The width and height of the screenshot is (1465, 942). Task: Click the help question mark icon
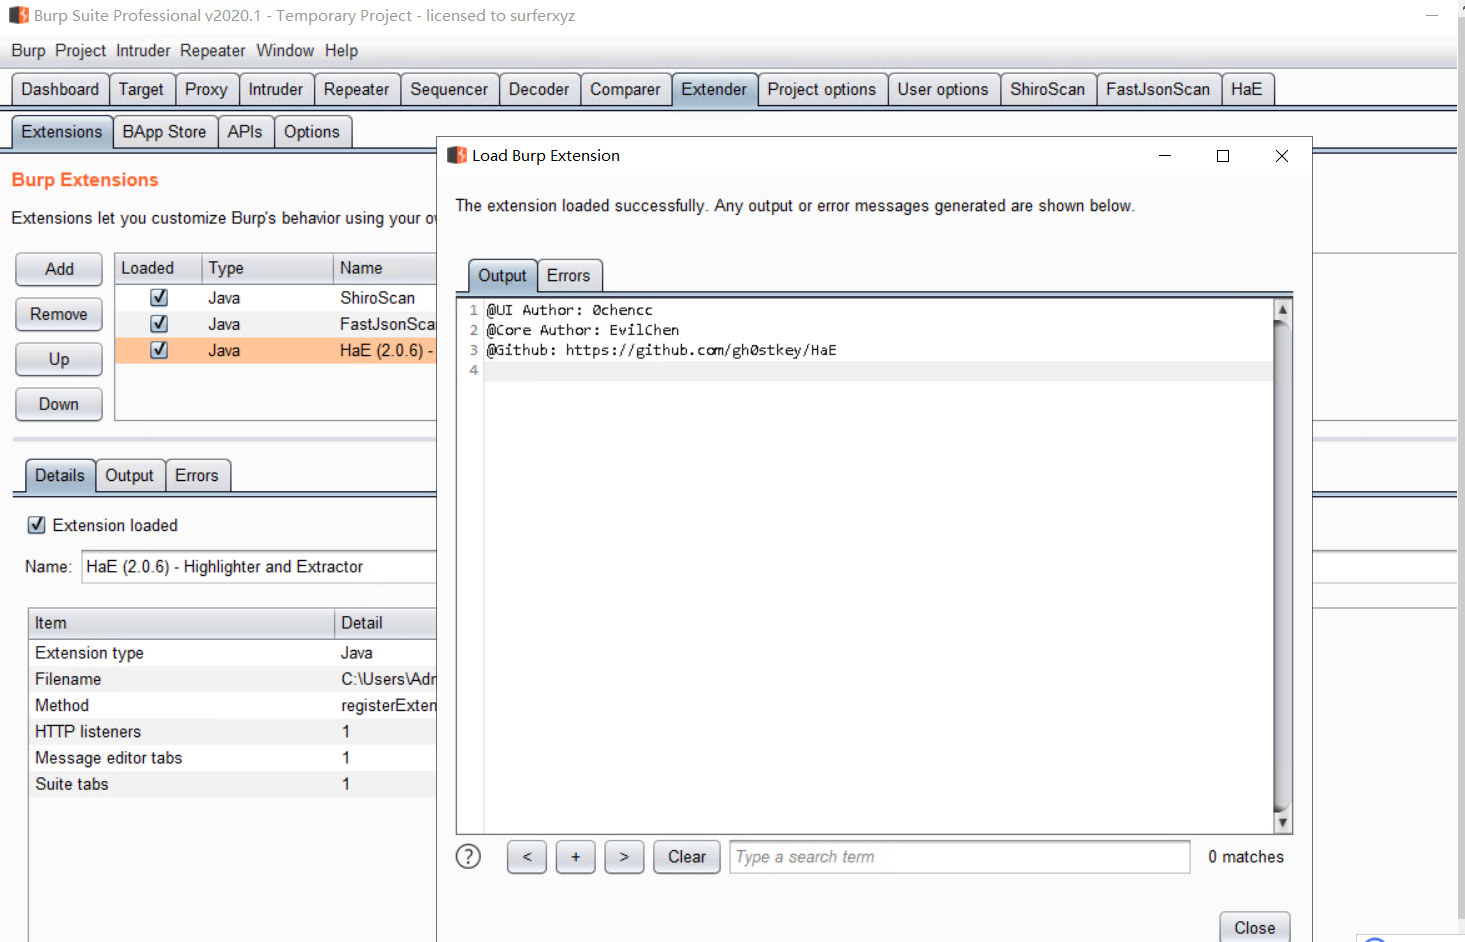coord(468,857)
